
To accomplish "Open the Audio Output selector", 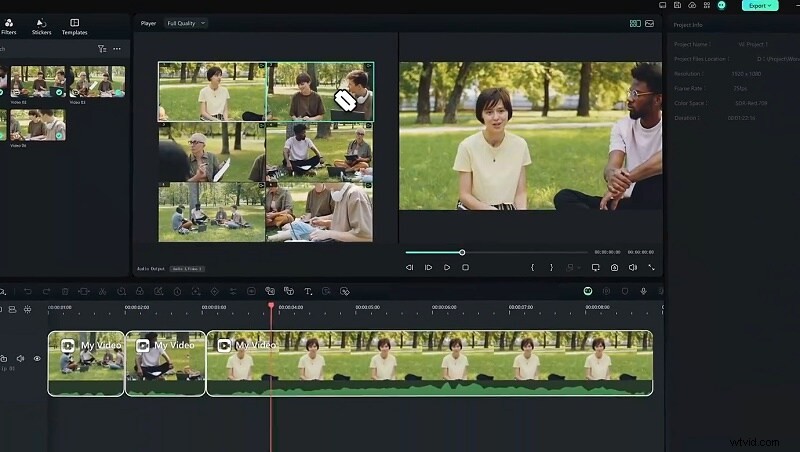I will 187,269.
